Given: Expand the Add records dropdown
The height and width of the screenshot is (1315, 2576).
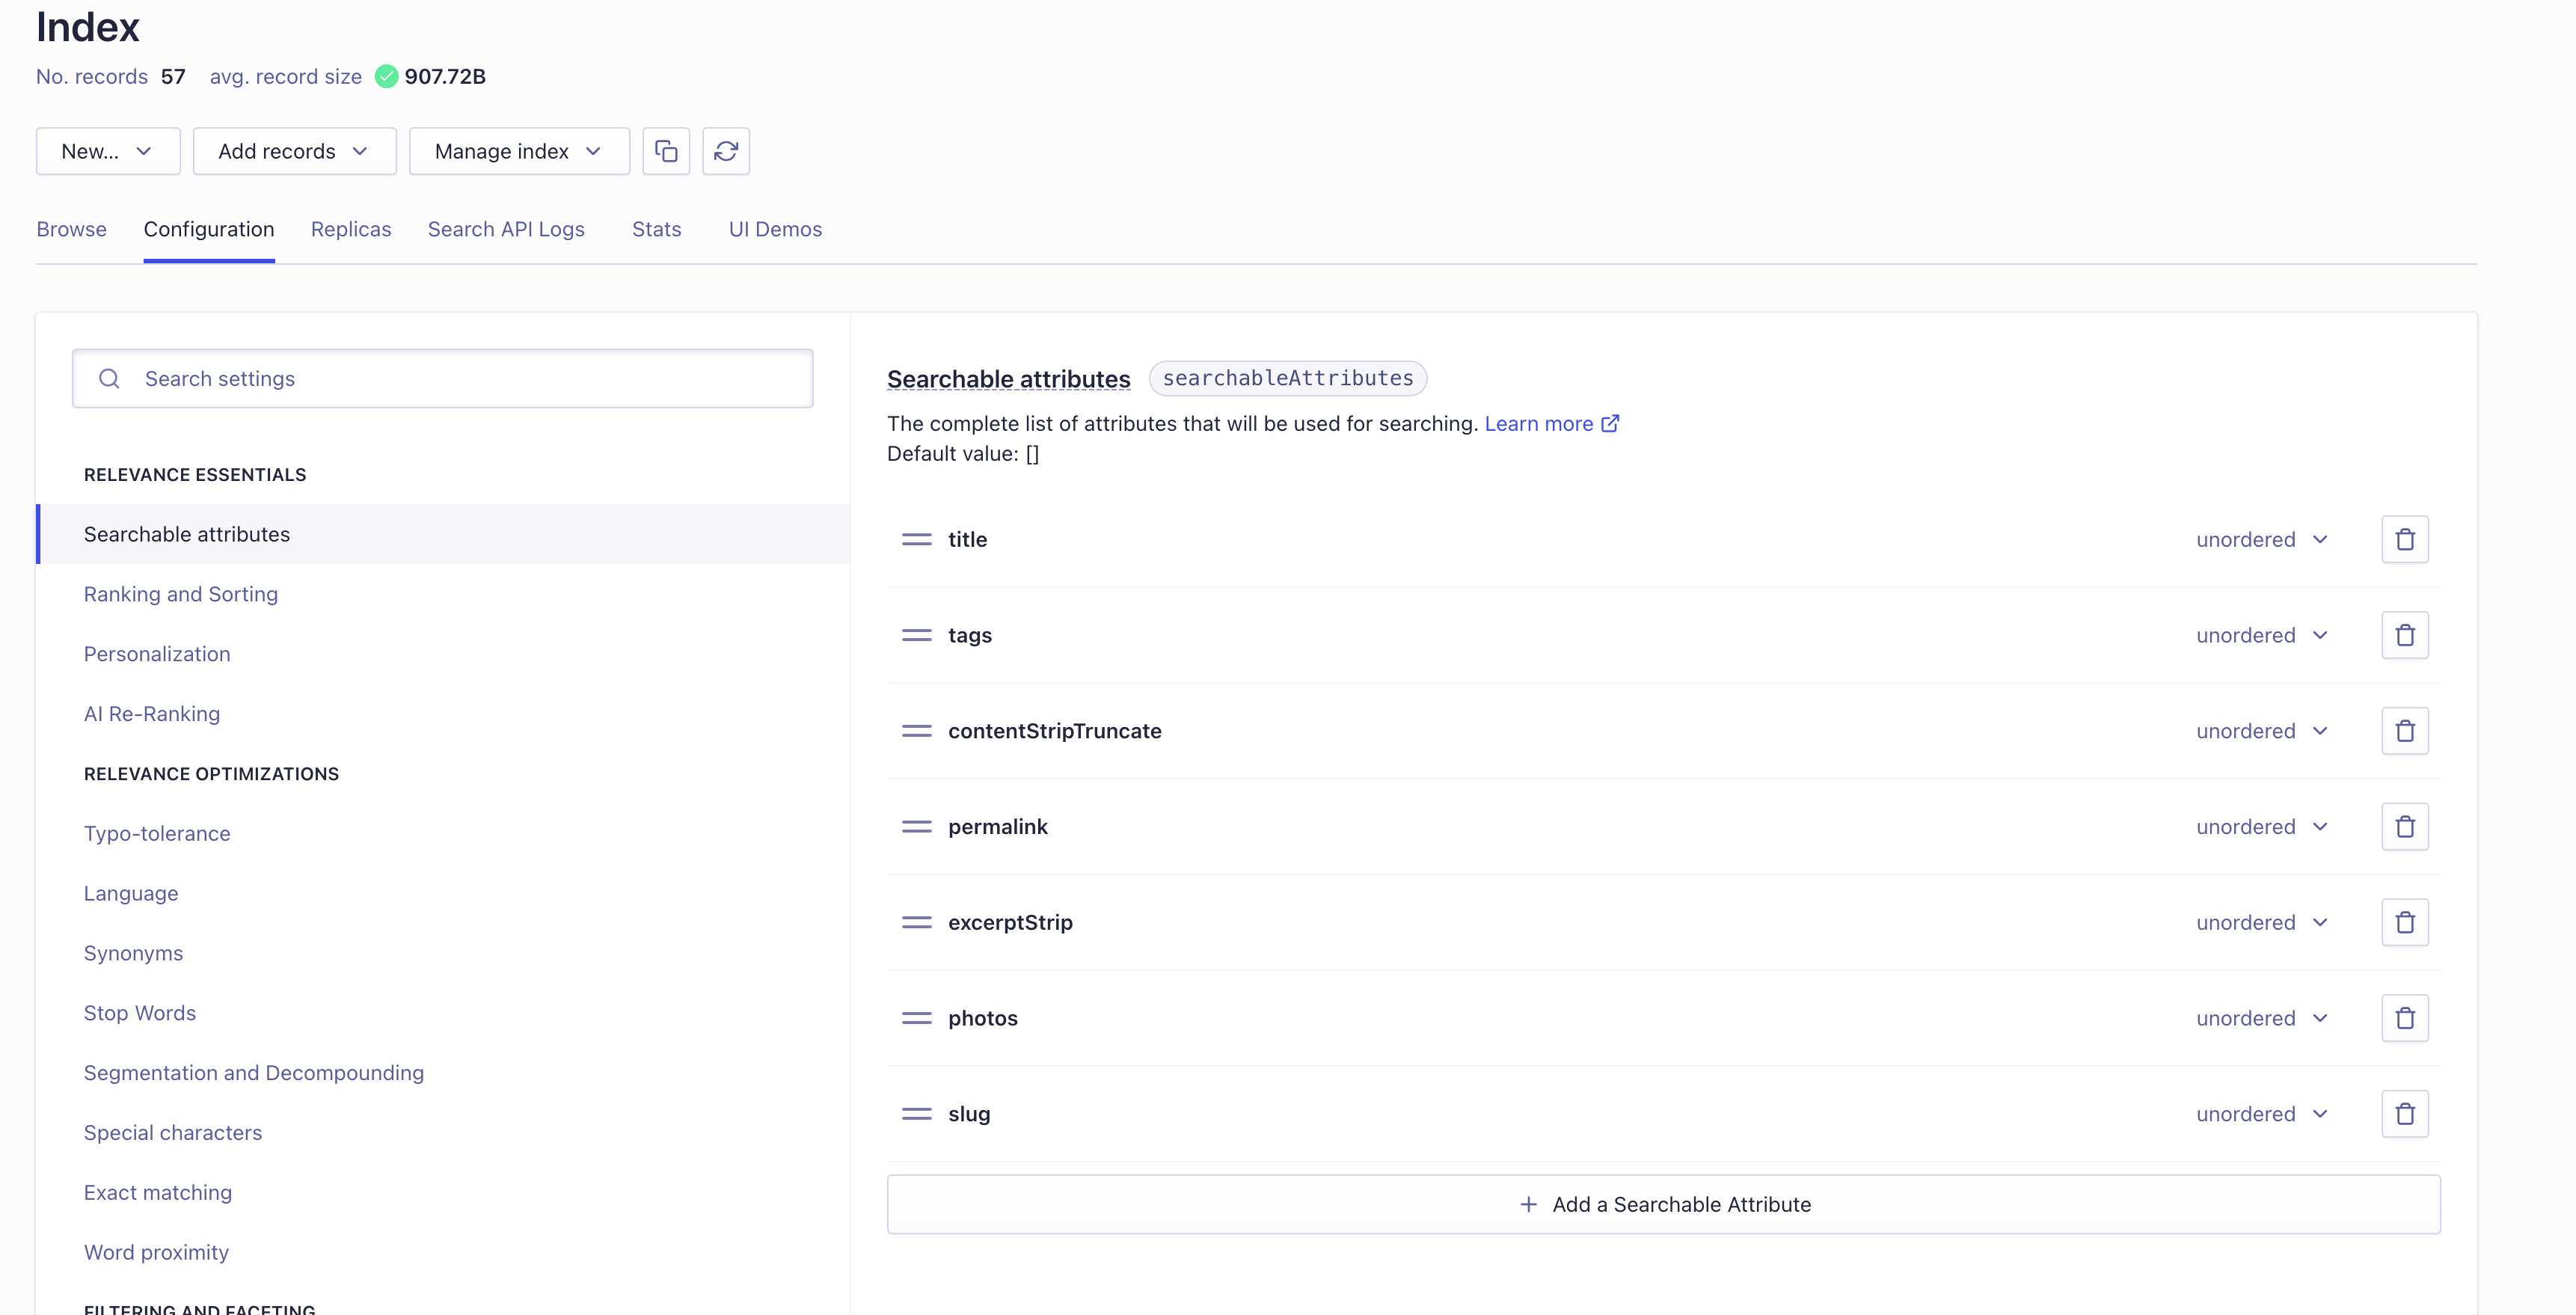Looking at the screenshot, I should 294,151.
